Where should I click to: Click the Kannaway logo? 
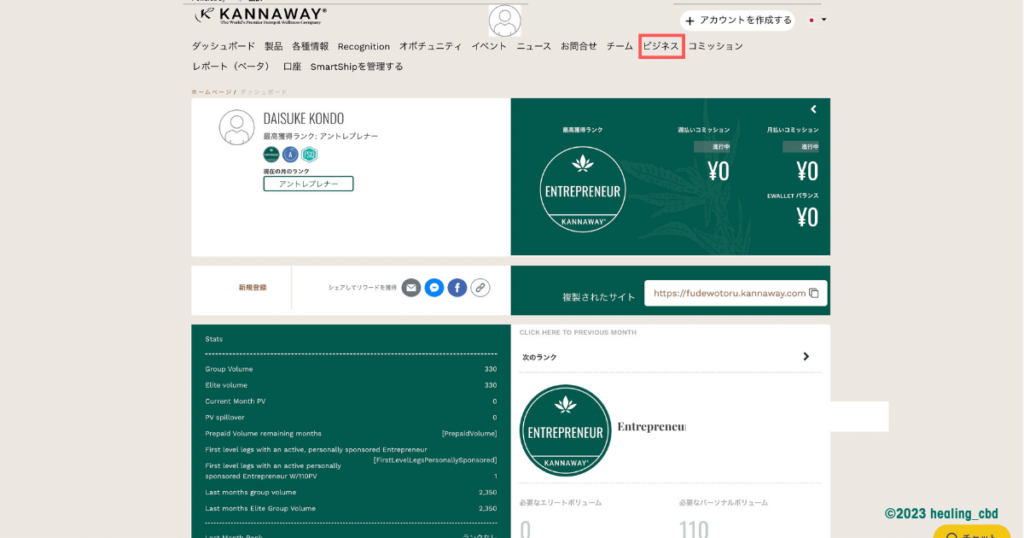click(260, 16)
